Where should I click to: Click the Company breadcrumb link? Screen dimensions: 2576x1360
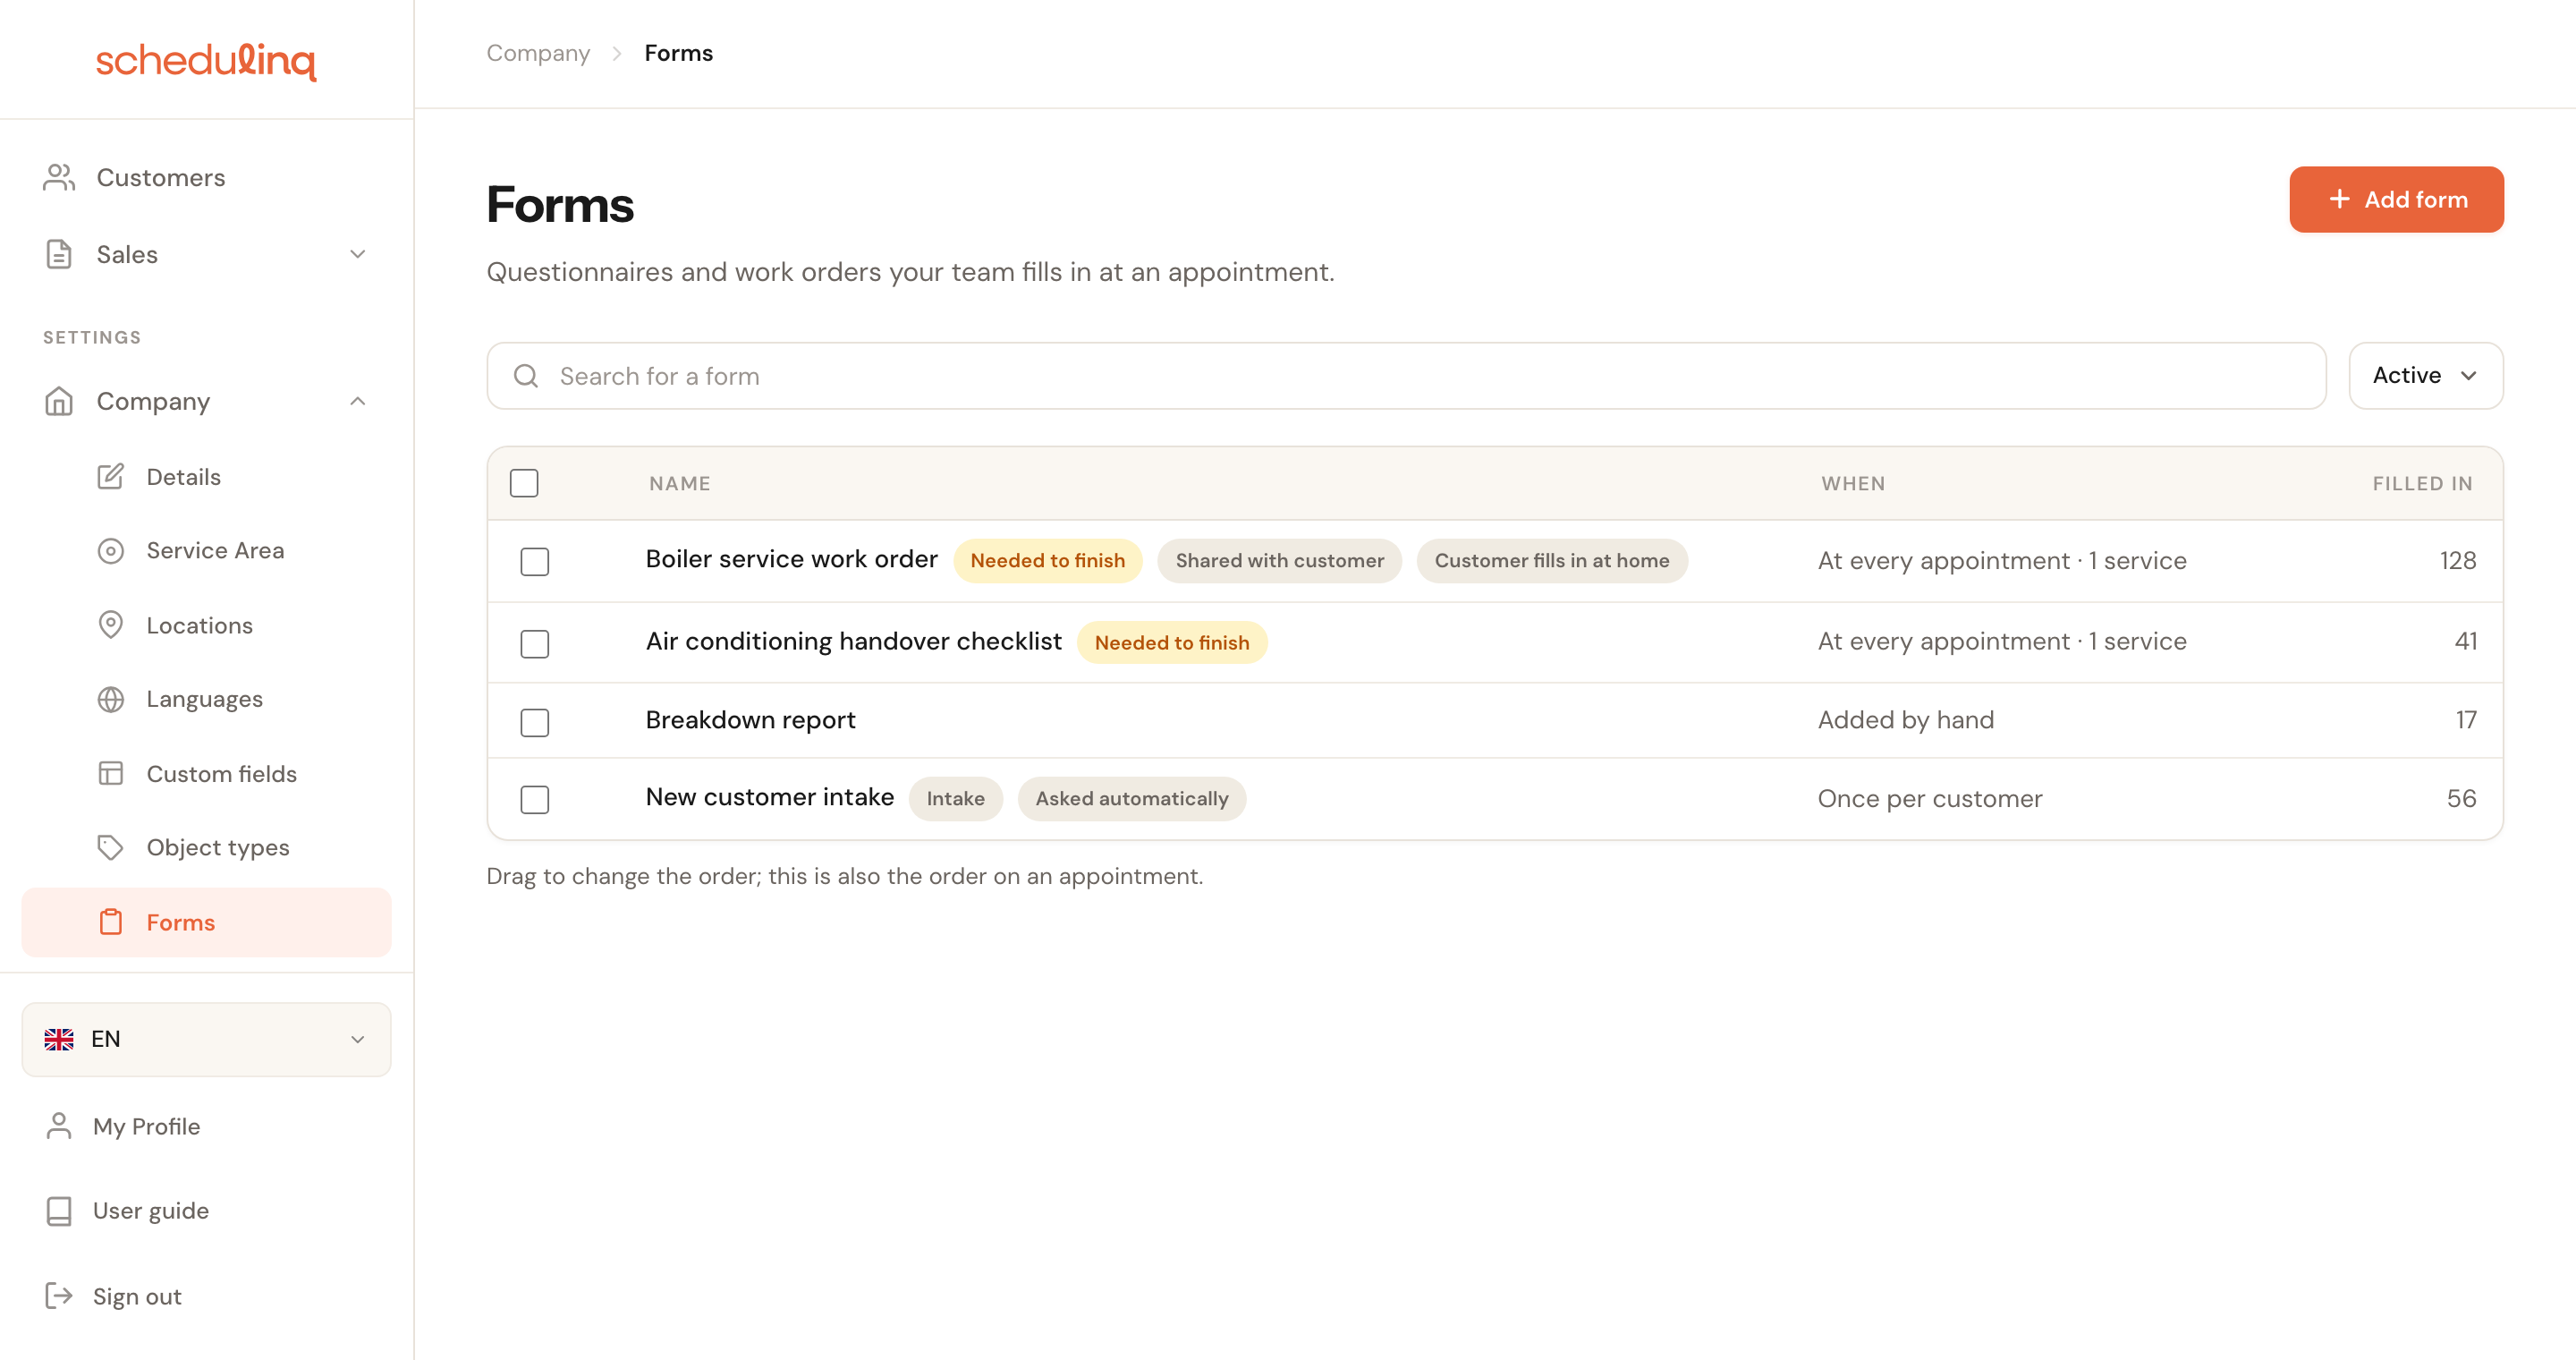tap(538, 53)
